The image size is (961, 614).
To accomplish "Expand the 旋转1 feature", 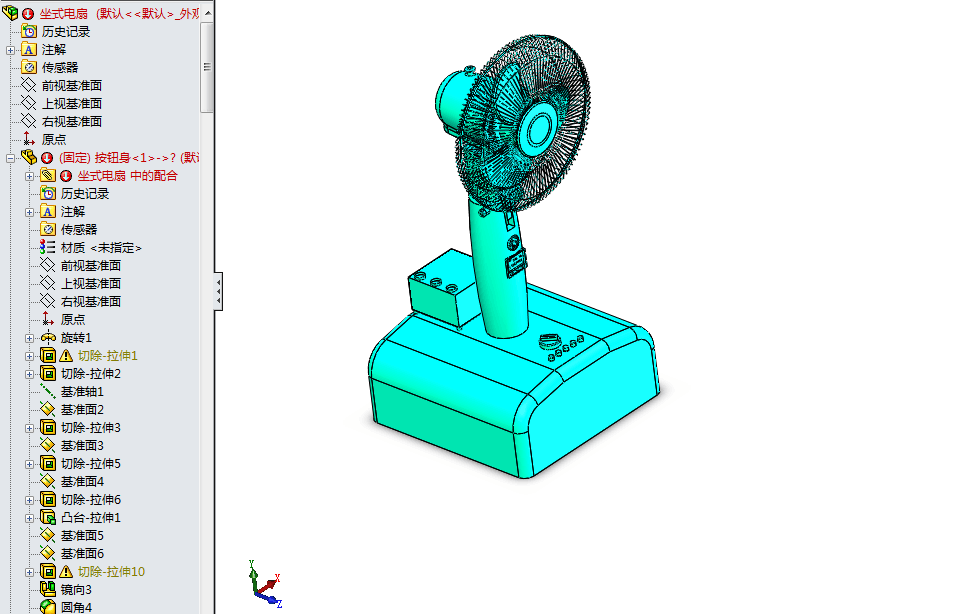I will 29,338.
